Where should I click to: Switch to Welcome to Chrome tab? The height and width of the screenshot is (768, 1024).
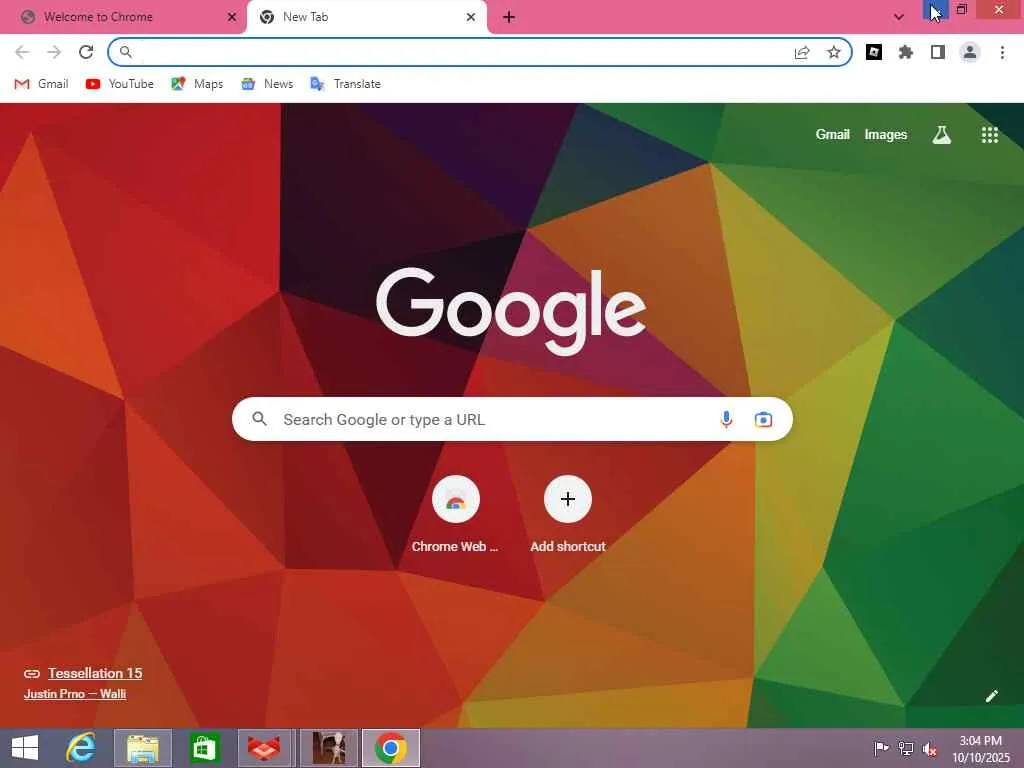click(123, 17)
